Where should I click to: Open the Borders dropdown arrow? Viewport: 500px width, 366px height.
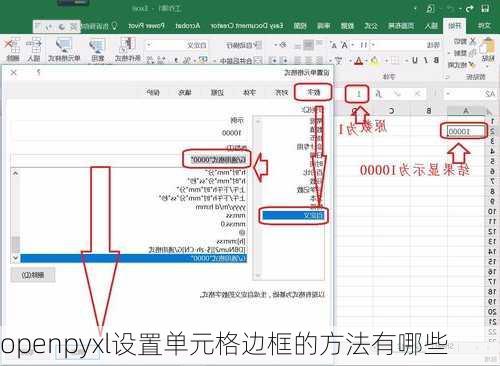pyautogui.click(x=387, y=61)
